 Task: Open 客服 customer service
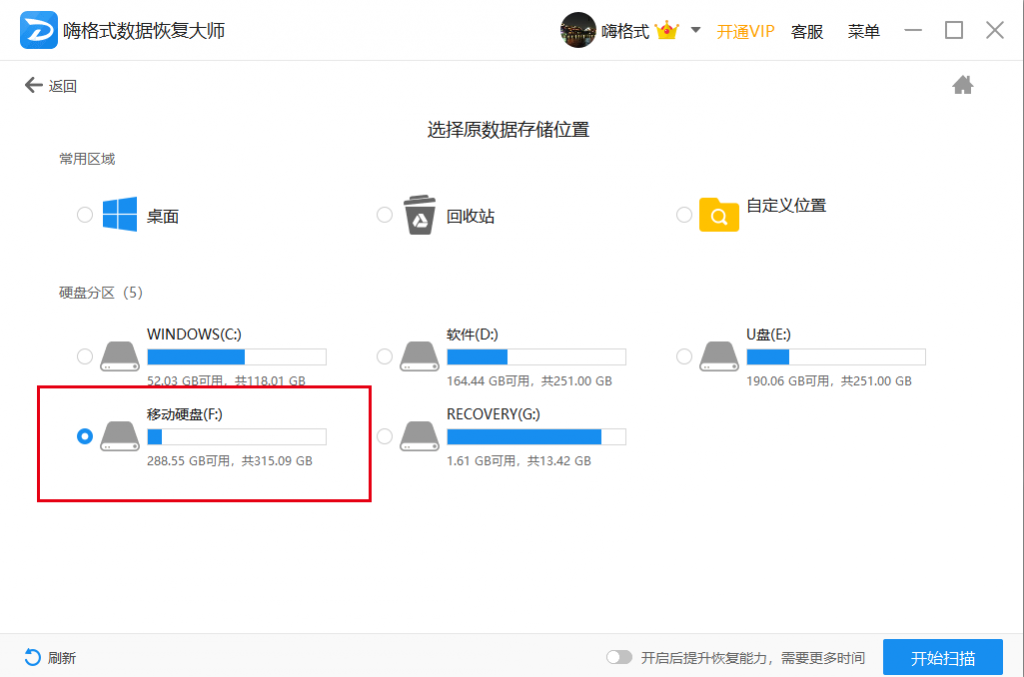(807, 31)
